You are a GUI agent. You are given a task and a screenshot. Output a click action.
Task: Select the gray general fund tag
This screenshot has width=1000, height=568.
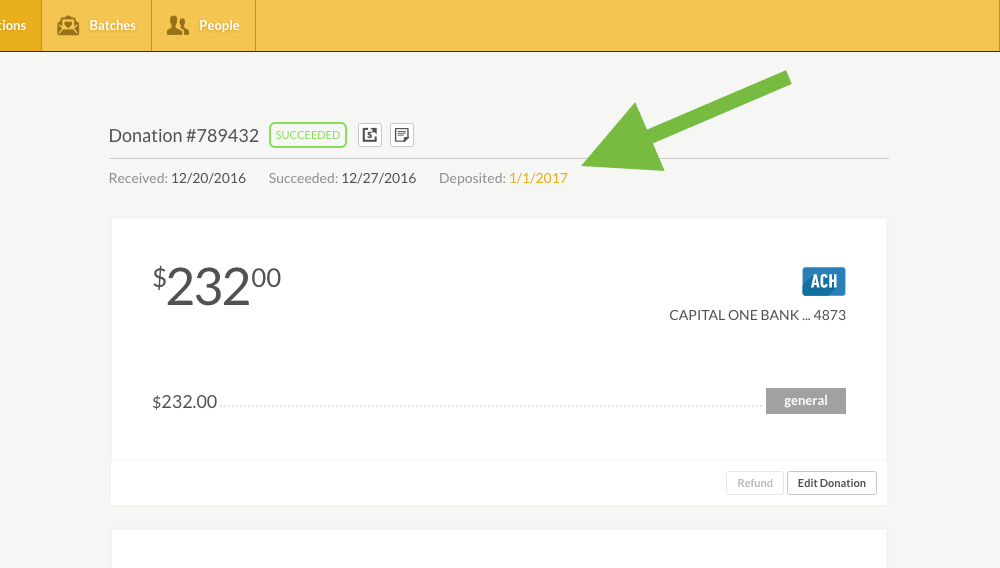(805, 401)
